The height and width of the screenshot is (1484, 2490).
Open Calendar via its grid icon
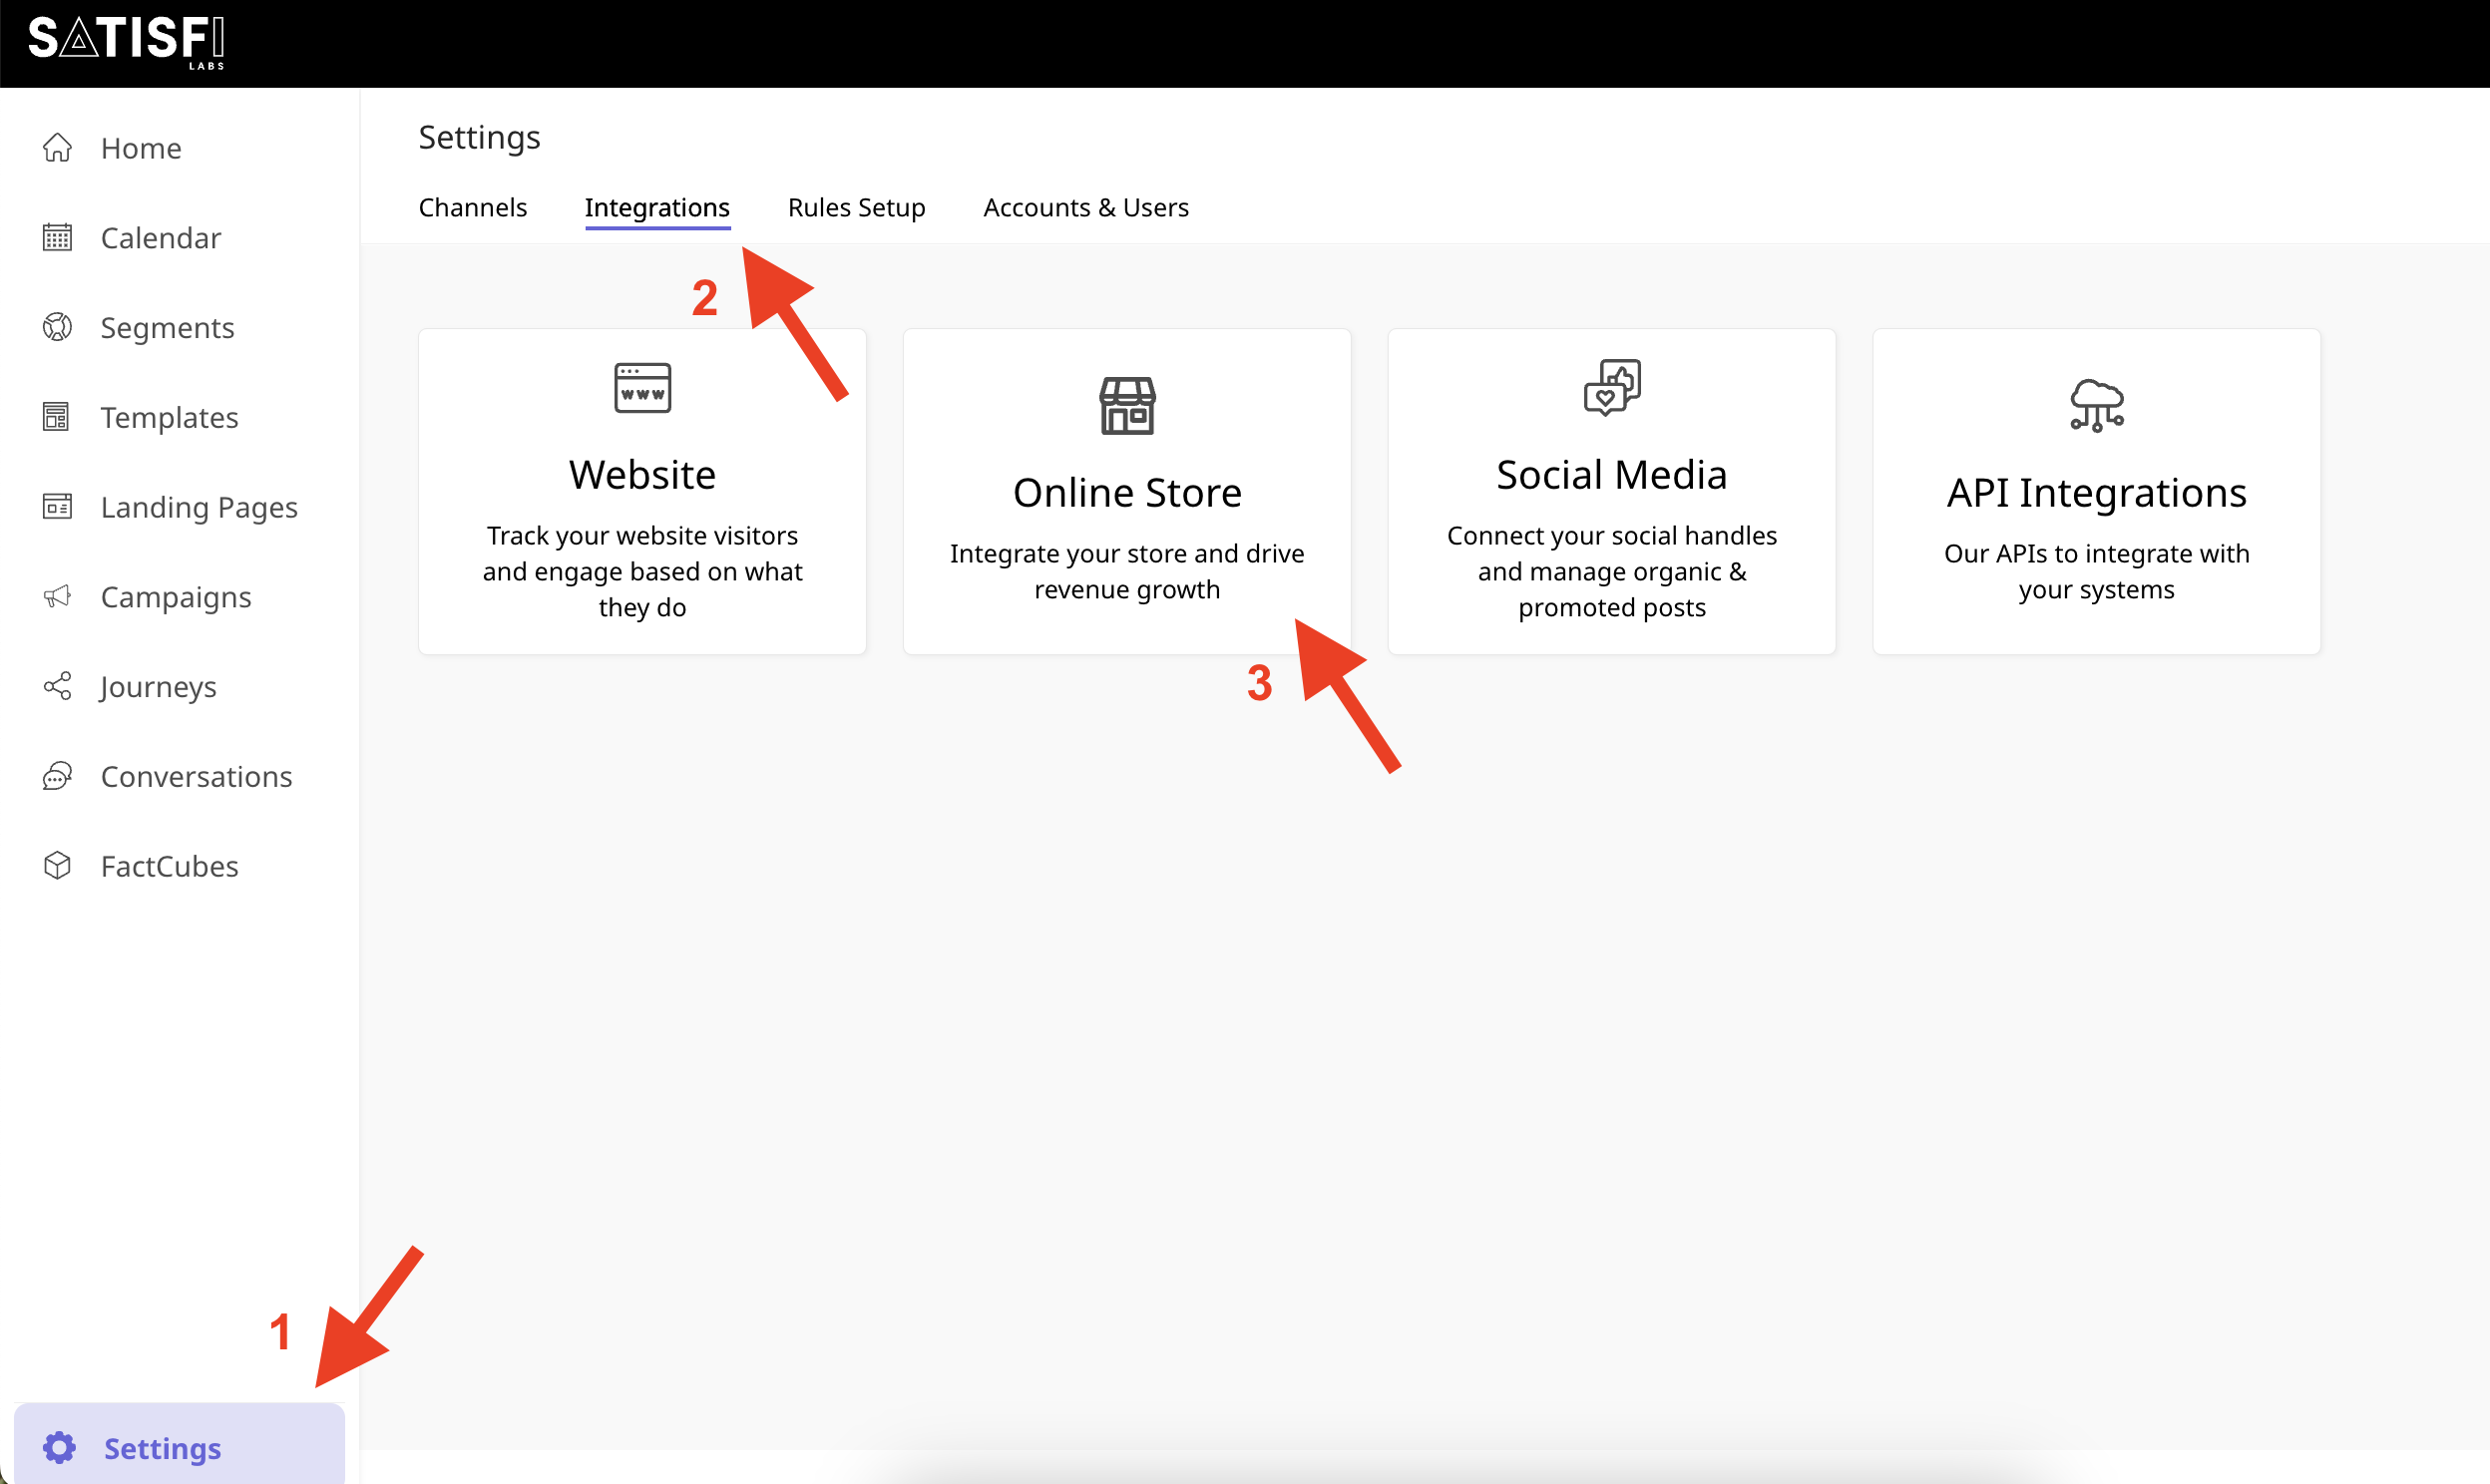pyautogui.click(x=57, y=237)
